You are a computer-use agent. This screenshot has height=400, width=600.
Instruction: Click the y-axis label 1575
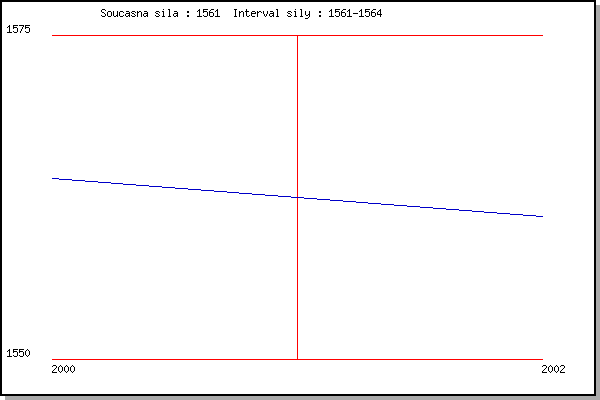click(18, 29)
